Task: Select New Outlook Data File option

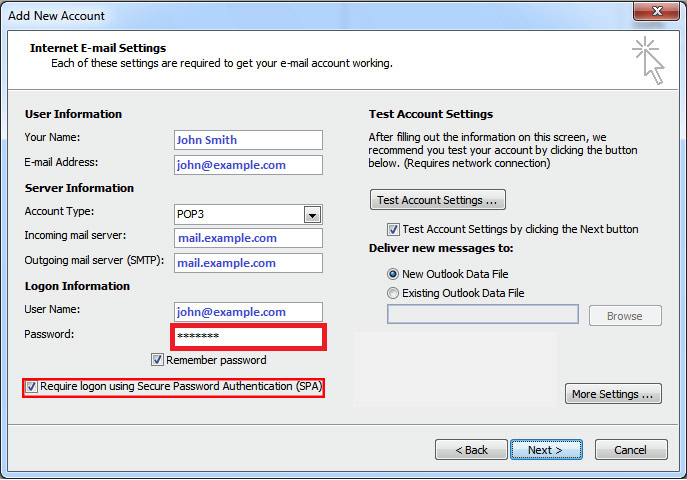Action: click(393, 274)
